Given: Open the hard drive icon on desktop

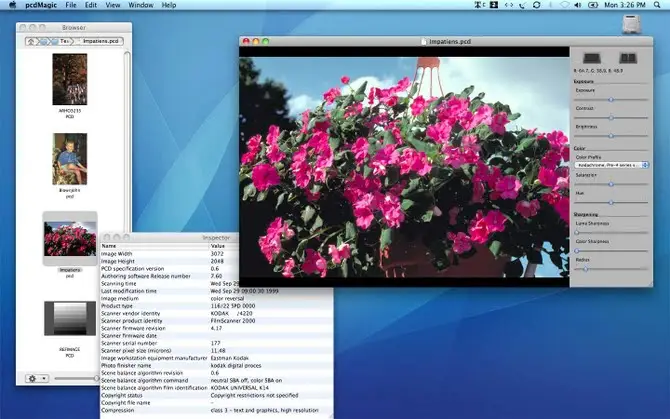Looking at the screenshot, I should (631, 24).
